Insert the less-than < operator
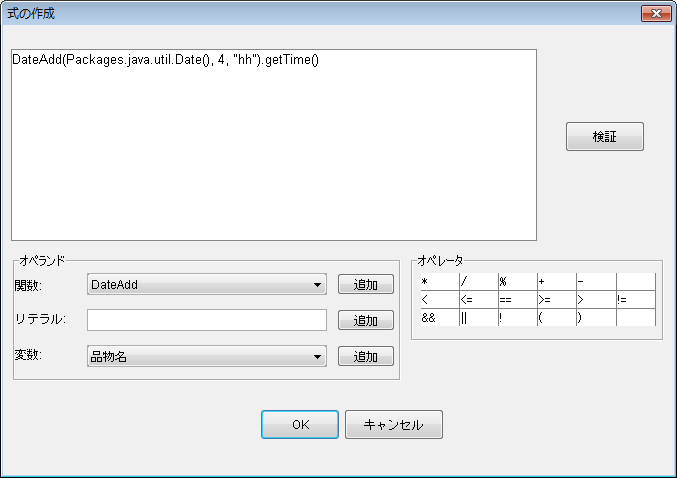The width and height of the screenshot is (677, 478). (x=440, y=300)
